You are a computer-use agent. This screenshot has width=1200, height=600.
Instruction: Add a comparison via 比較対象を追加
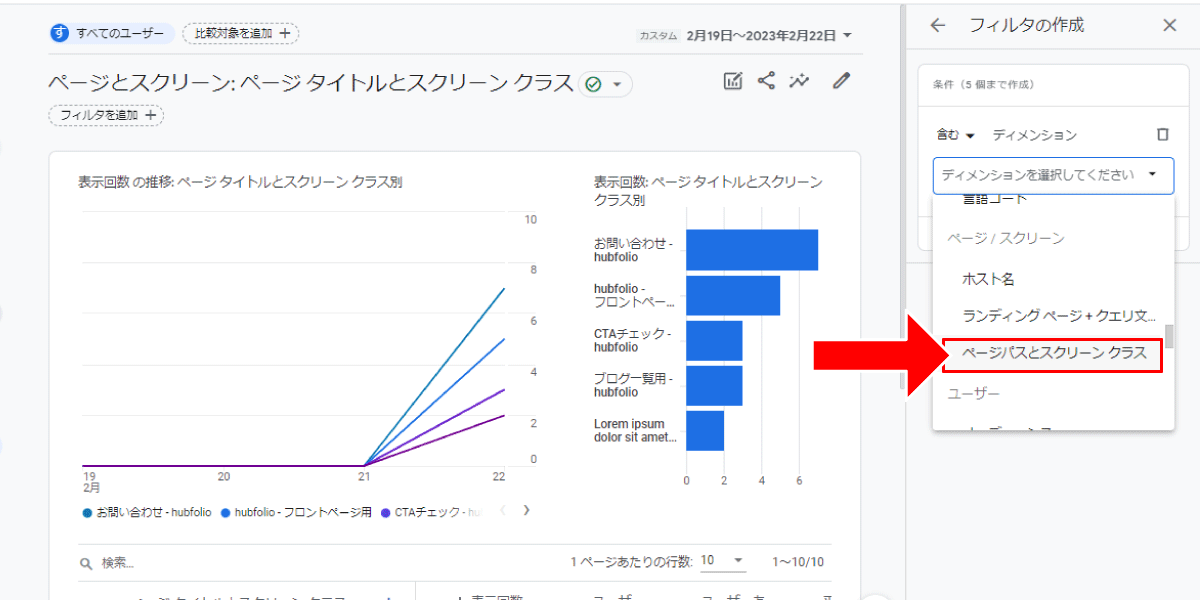coord(241,33)
